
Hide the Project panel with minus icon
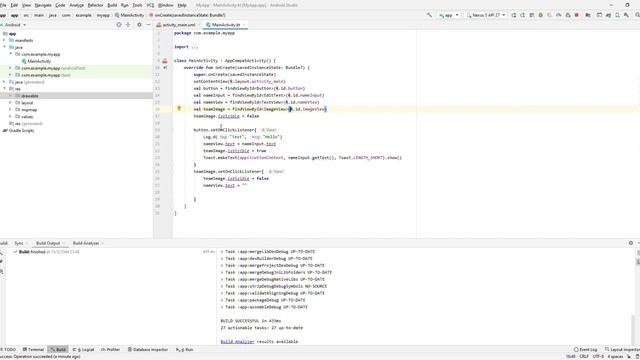click(148, 25)
